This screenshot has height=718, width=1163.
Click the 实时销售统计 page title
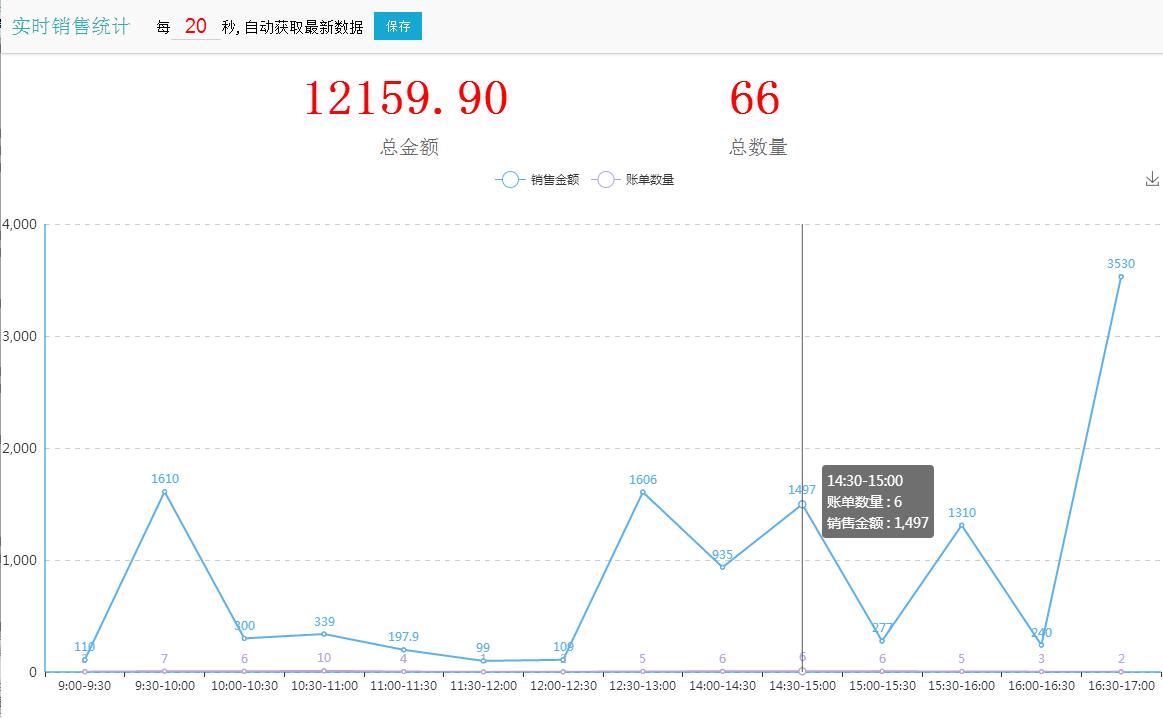click(x=70, y=26)
